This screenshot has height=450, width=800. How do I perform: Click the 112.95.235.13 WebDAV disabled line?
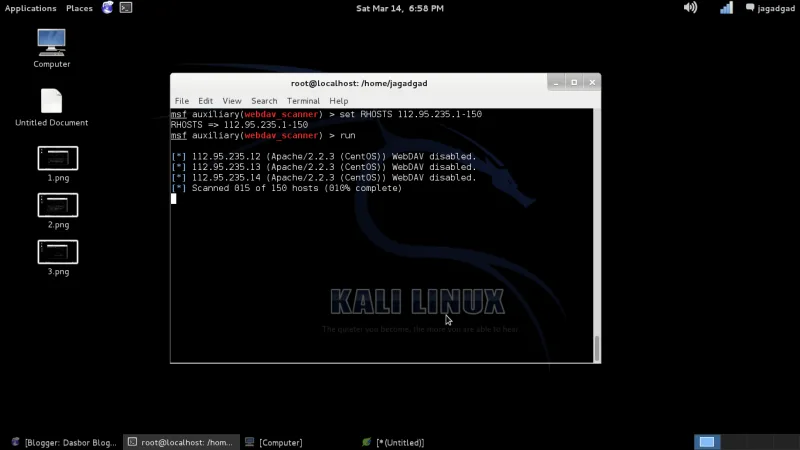pyautogui.click(x=323, y=167)
